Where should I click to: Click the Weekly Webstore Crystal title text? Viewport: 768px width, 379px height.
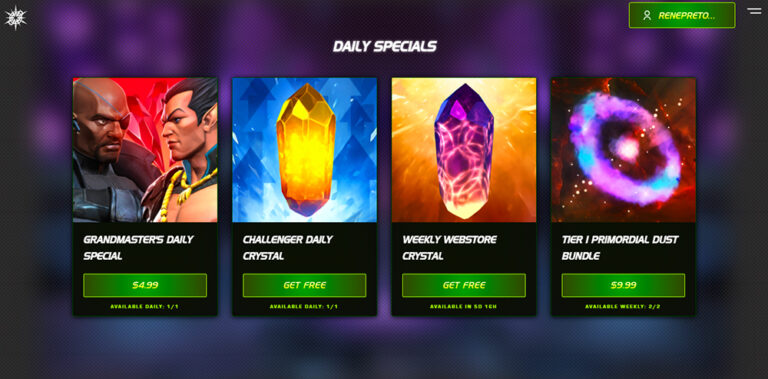(x=449, y=248)
